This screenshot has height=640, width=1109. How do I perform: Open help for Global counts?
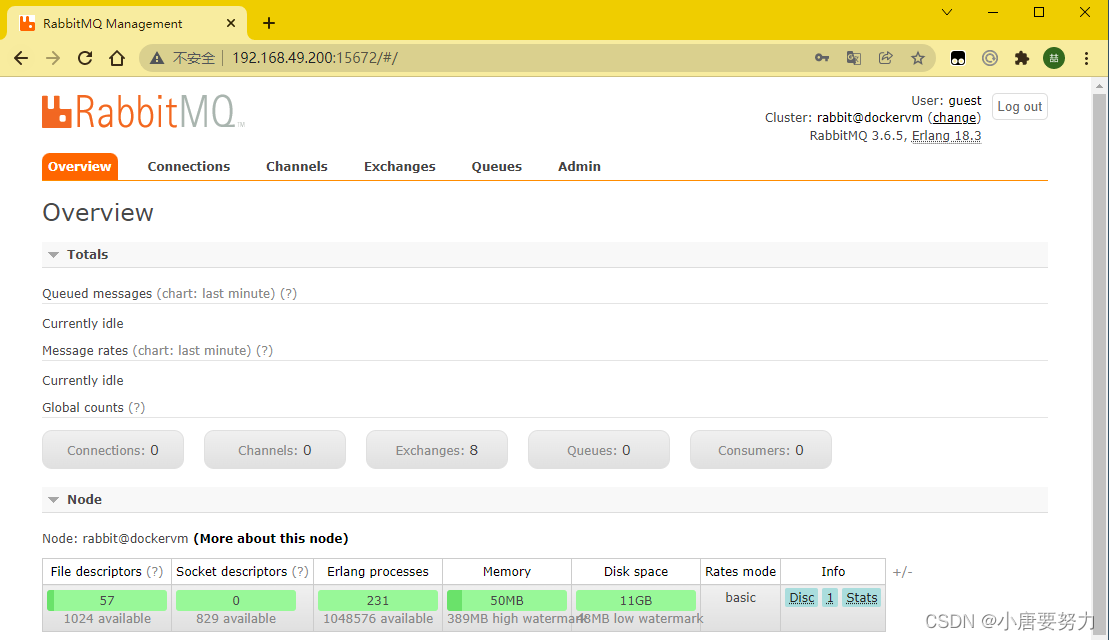click(137, 408)
